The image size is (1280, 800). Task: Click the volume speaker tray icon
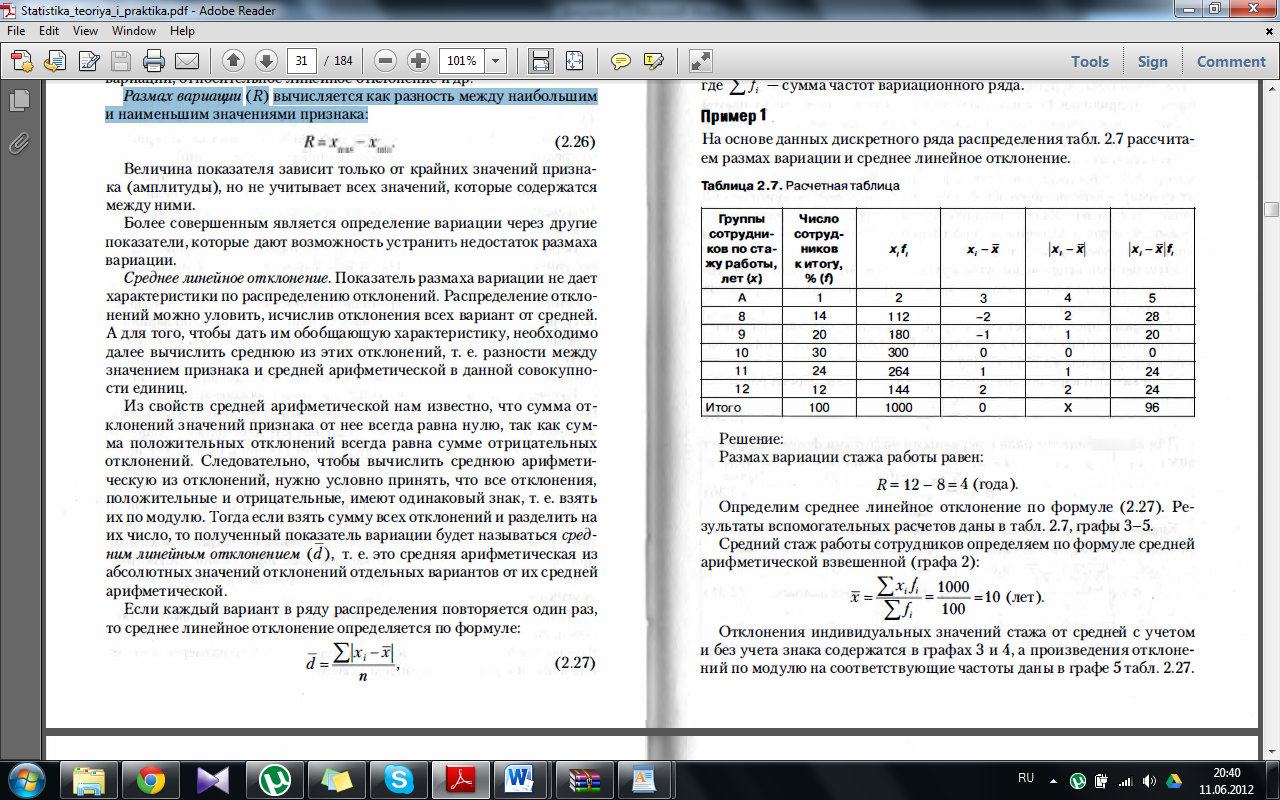(1148, 779)
